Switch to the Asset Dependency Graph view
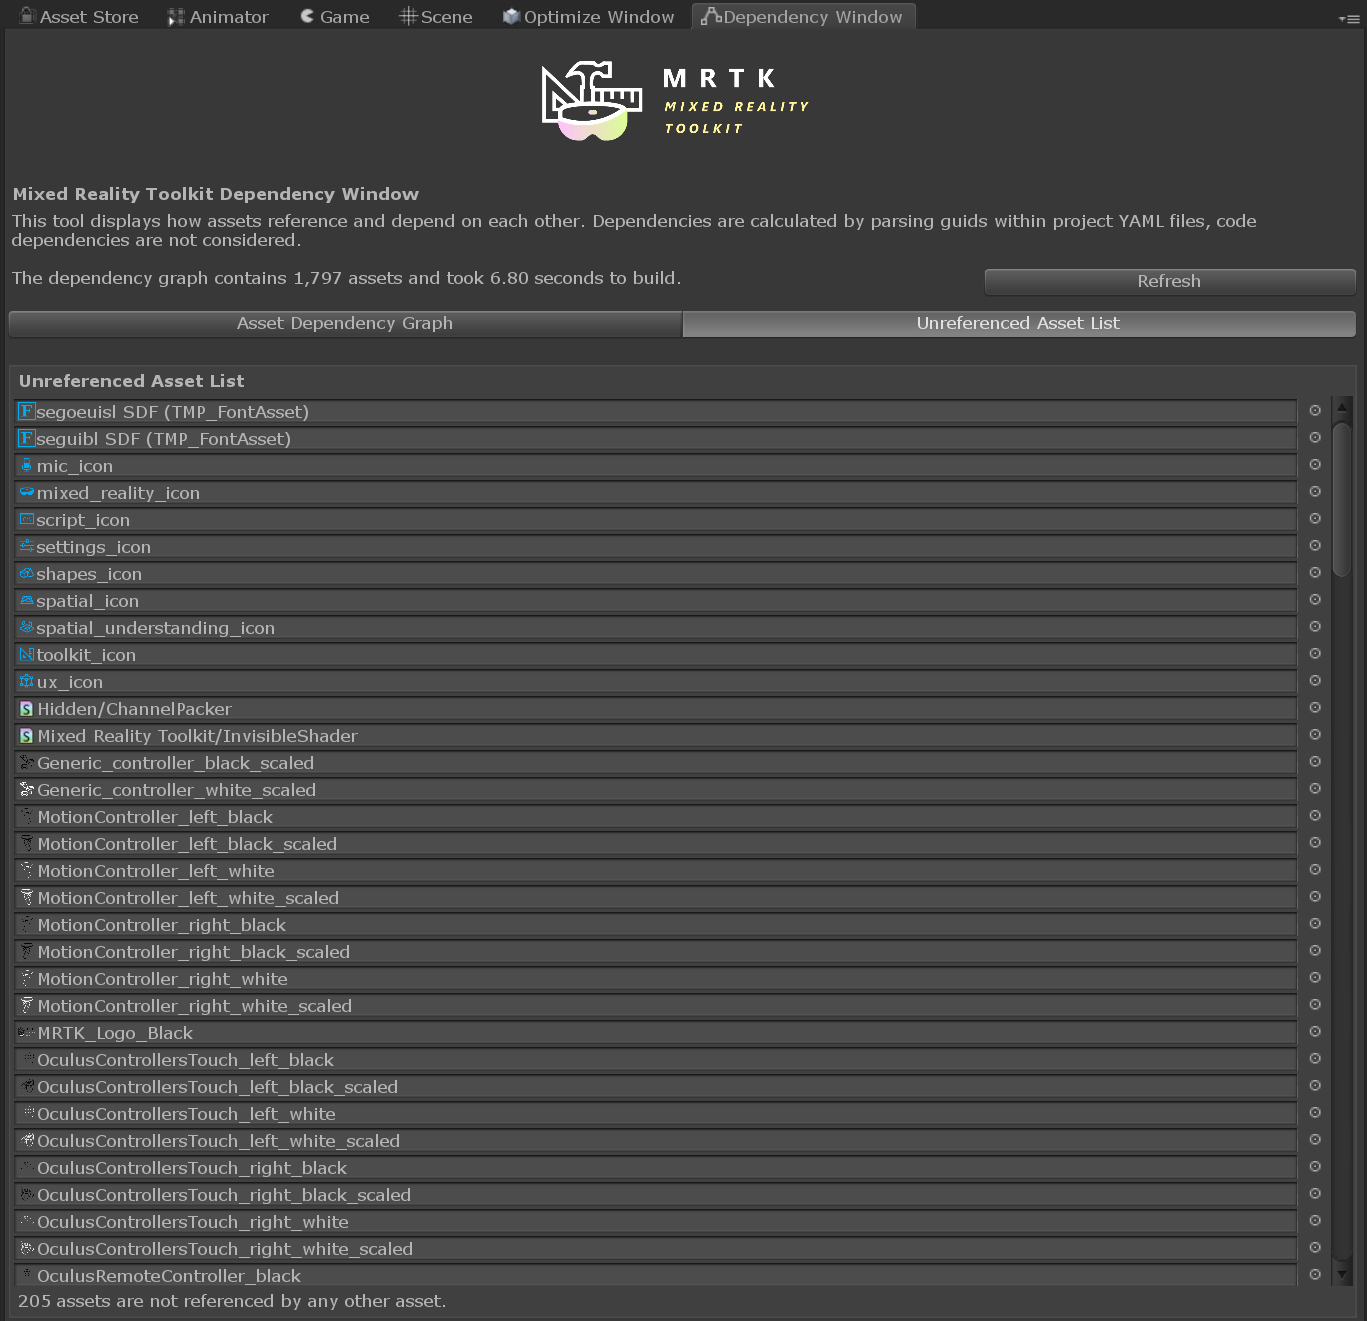The height and width of the screenshot is (1321, 1367). click(345, 323)
